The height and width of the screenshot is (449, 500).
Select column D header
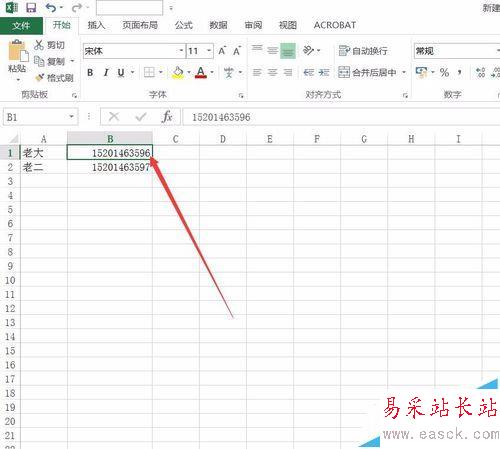[x=223, y=139]
